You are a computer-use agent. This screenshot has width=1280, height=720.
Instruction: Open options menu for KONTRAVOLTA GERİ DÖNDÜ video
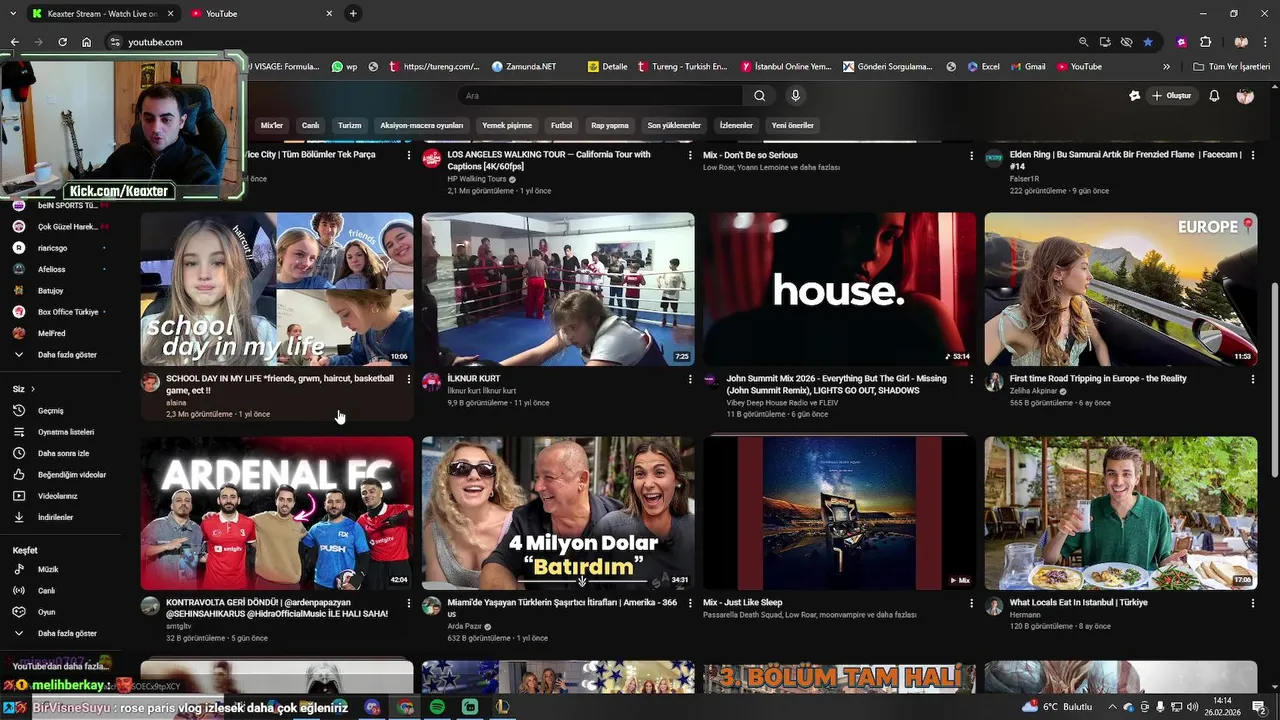point(408,603)
